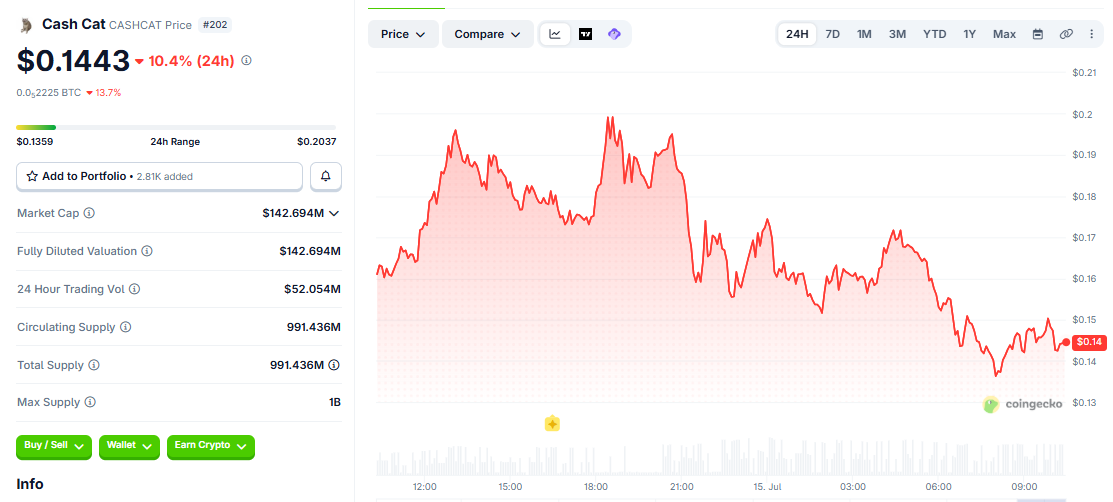
Task: Select the 1M time range tab
Action: (864, 34)
